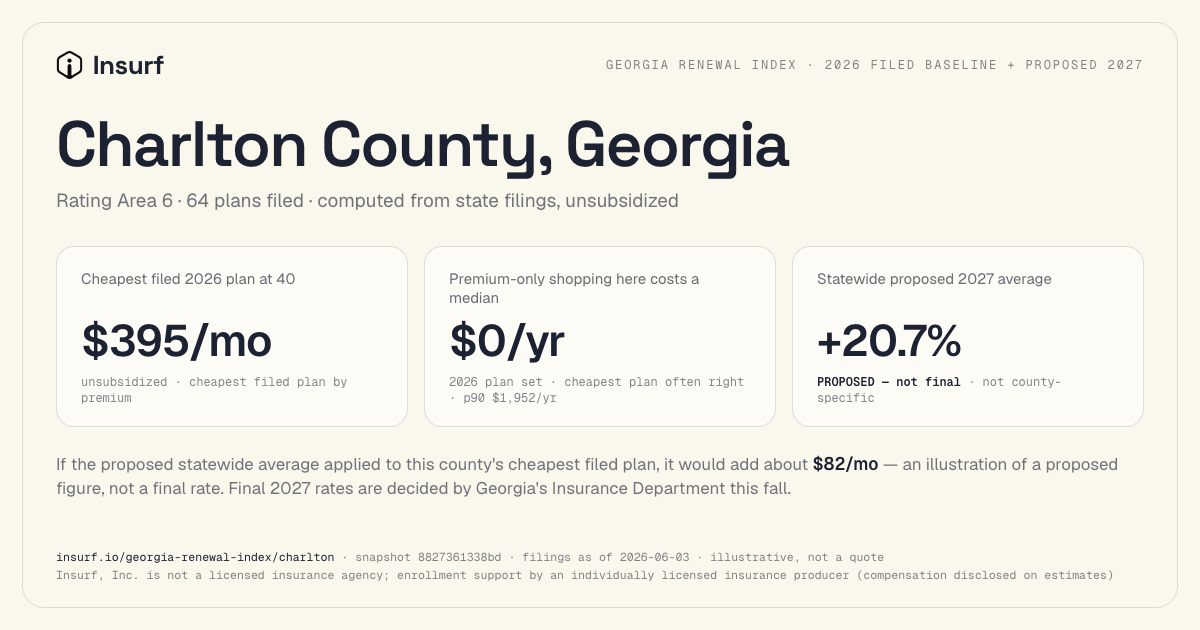
Task: Click the +20.7% proposed increase figure
Action: coord(889,342)
